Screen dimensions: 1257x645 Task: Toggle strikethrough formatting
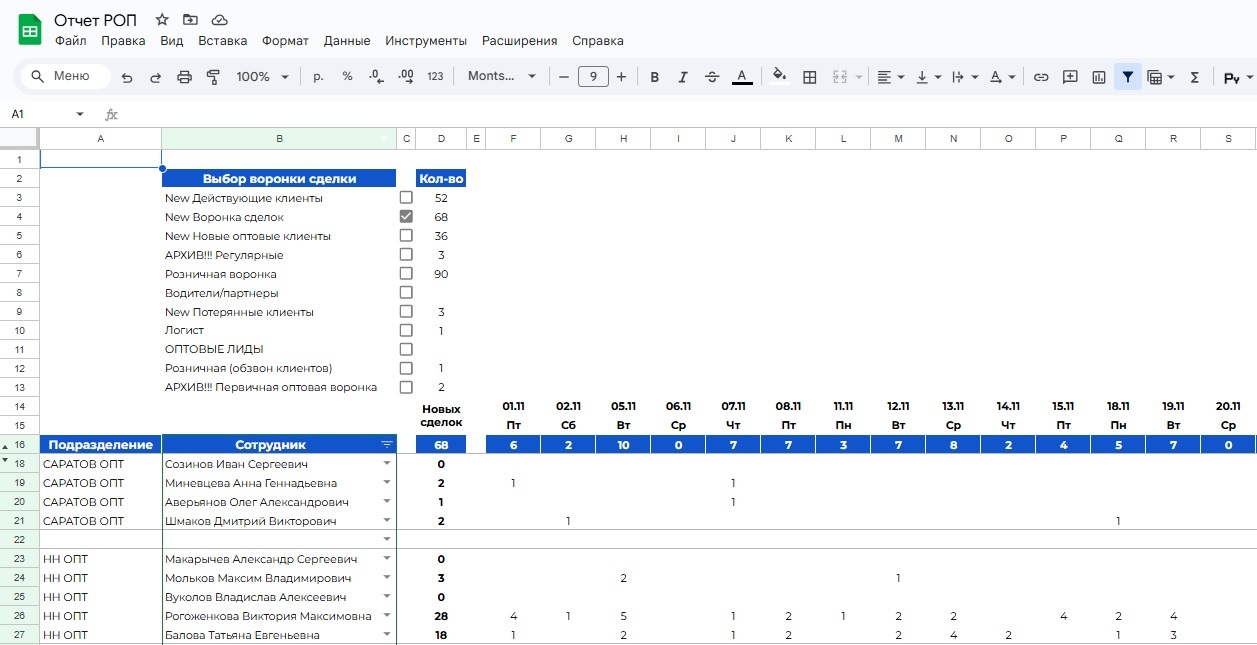[712, 77]
